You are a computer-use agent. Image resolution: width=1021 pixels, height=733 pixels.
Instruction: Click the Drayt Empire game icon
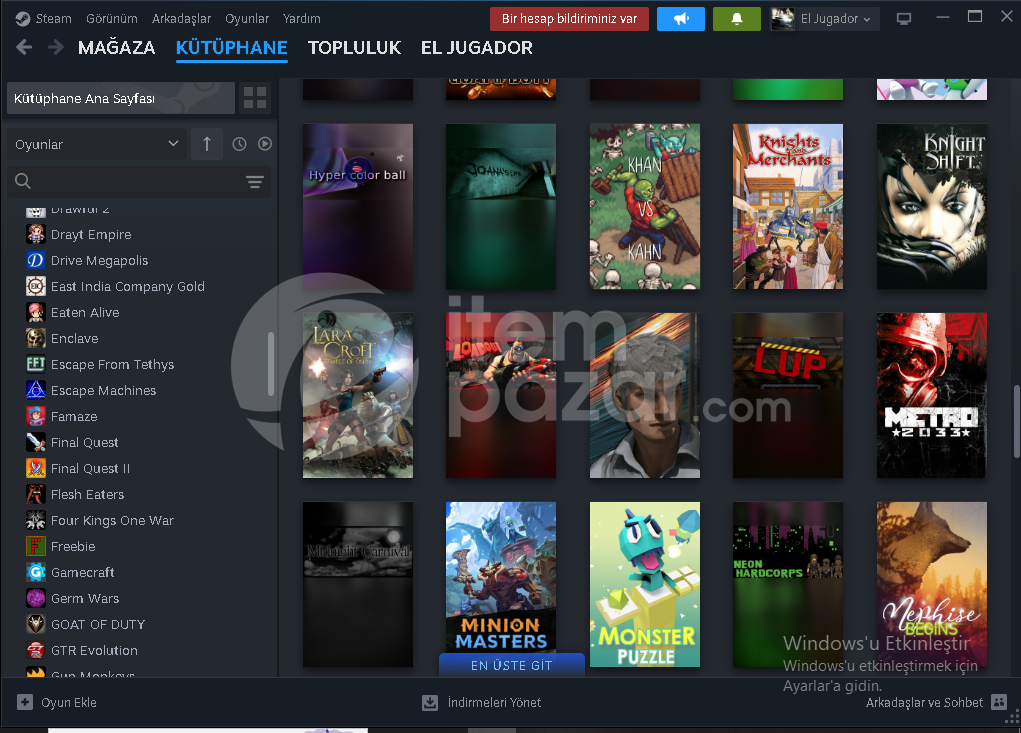click(36, 234)
